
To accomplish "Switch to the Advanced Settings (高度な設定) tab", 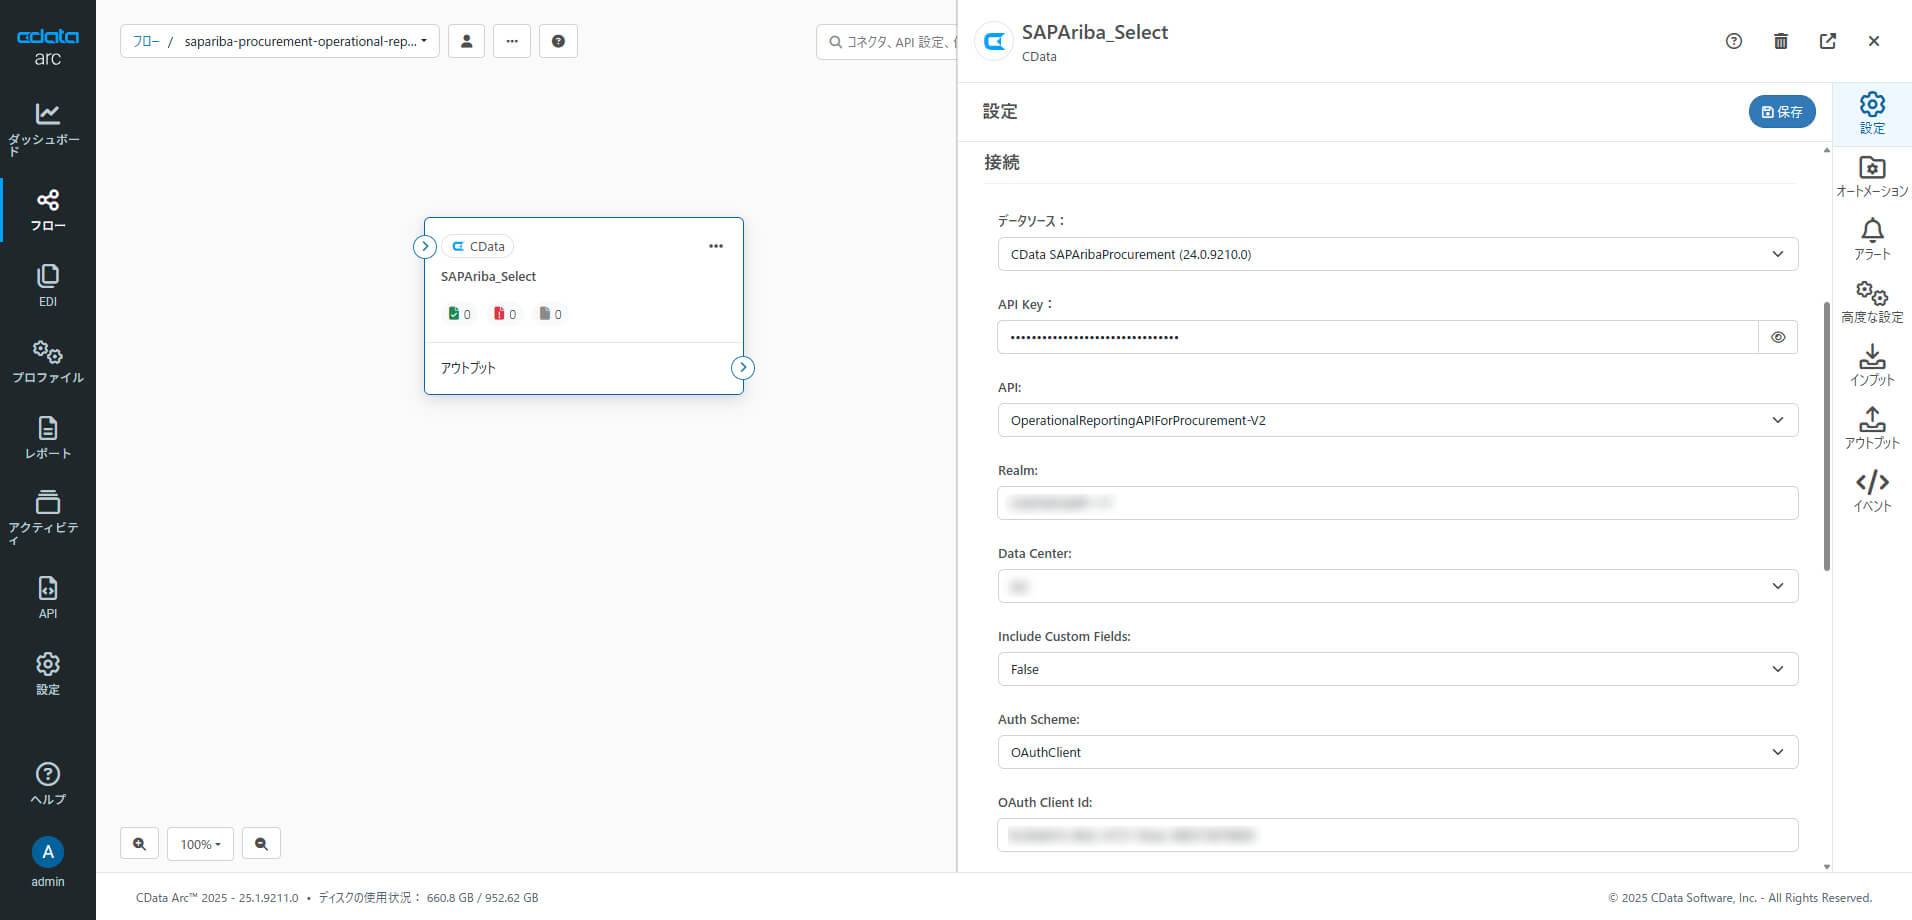I will (1872, 302).
